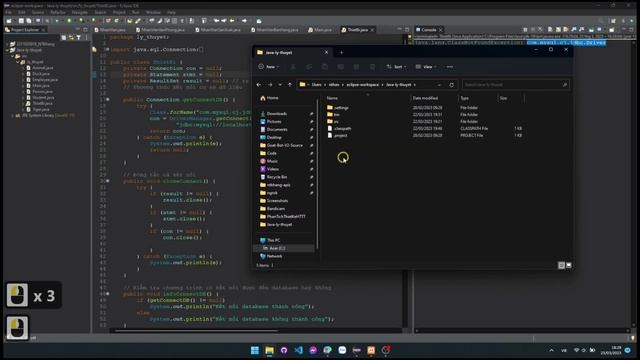Image resolution: width=640 pixels, height=360 pixels.
Task: Open Visual Studio Code from taskbar
Action: 298,350
